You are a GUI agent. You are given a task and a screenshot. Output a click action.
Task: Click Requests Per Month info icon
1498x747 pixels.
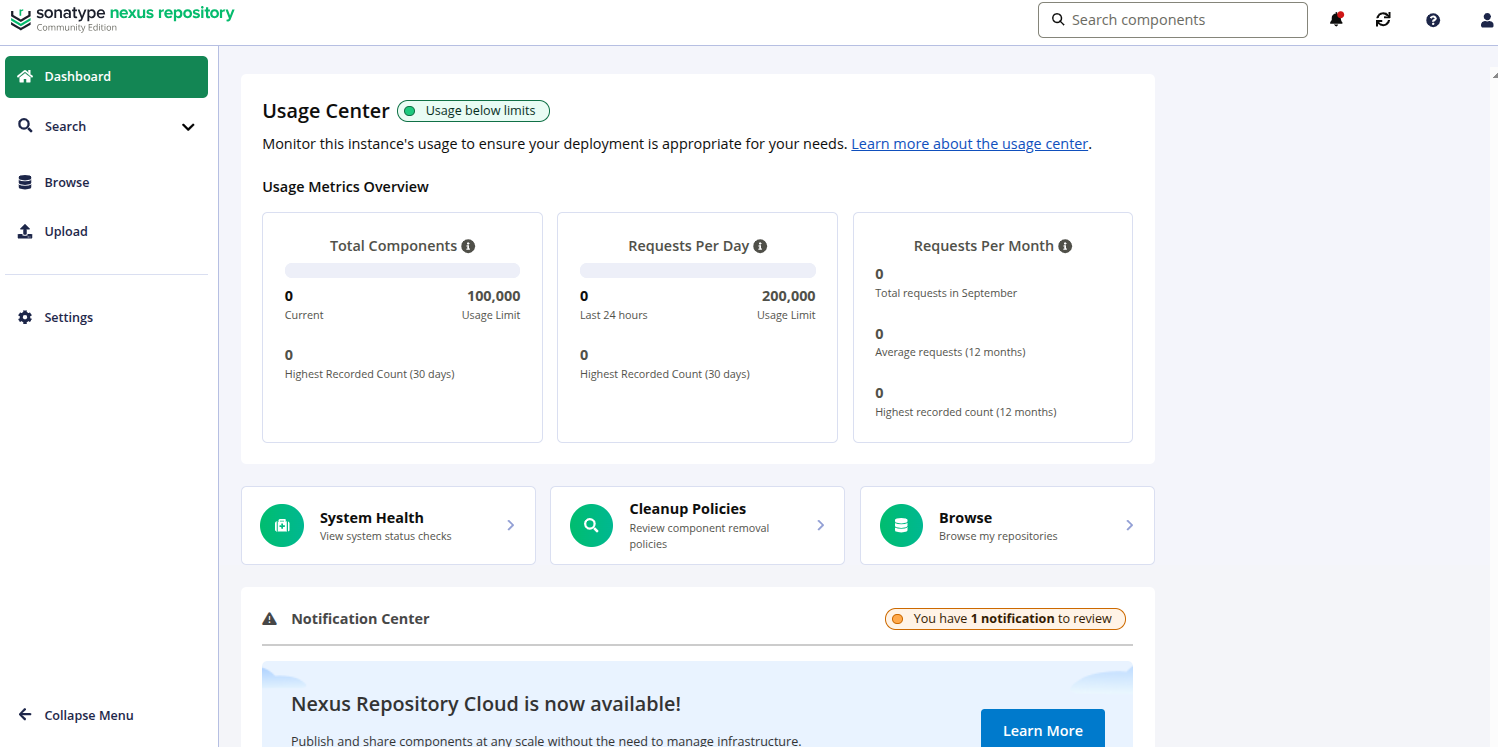[x=1065, y=246]
